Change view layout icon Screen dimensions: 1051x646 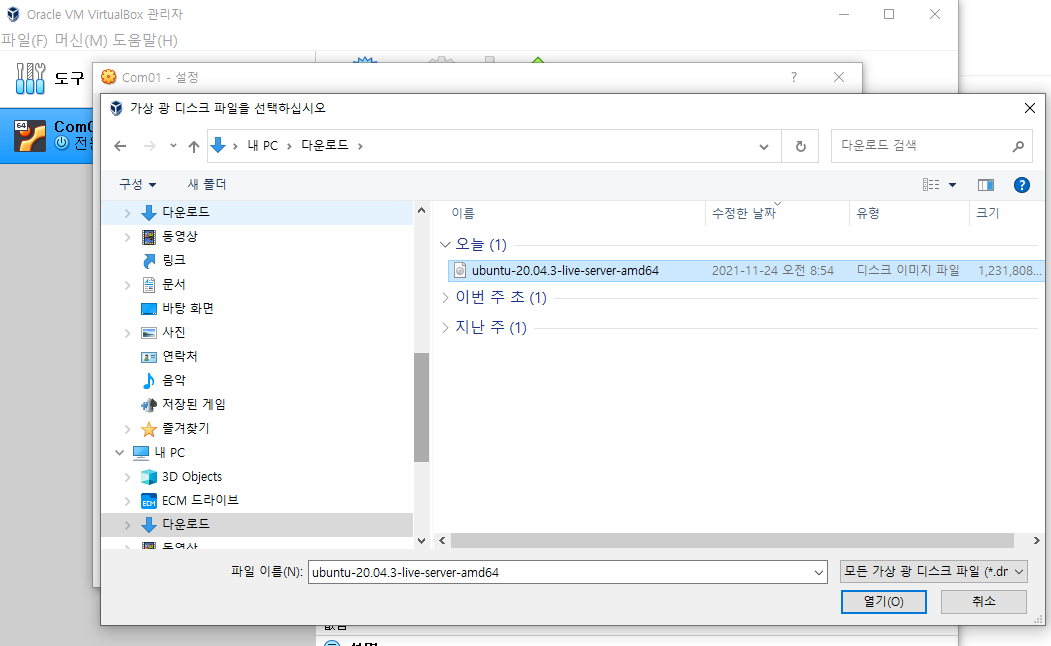click(x=931, y=185)
